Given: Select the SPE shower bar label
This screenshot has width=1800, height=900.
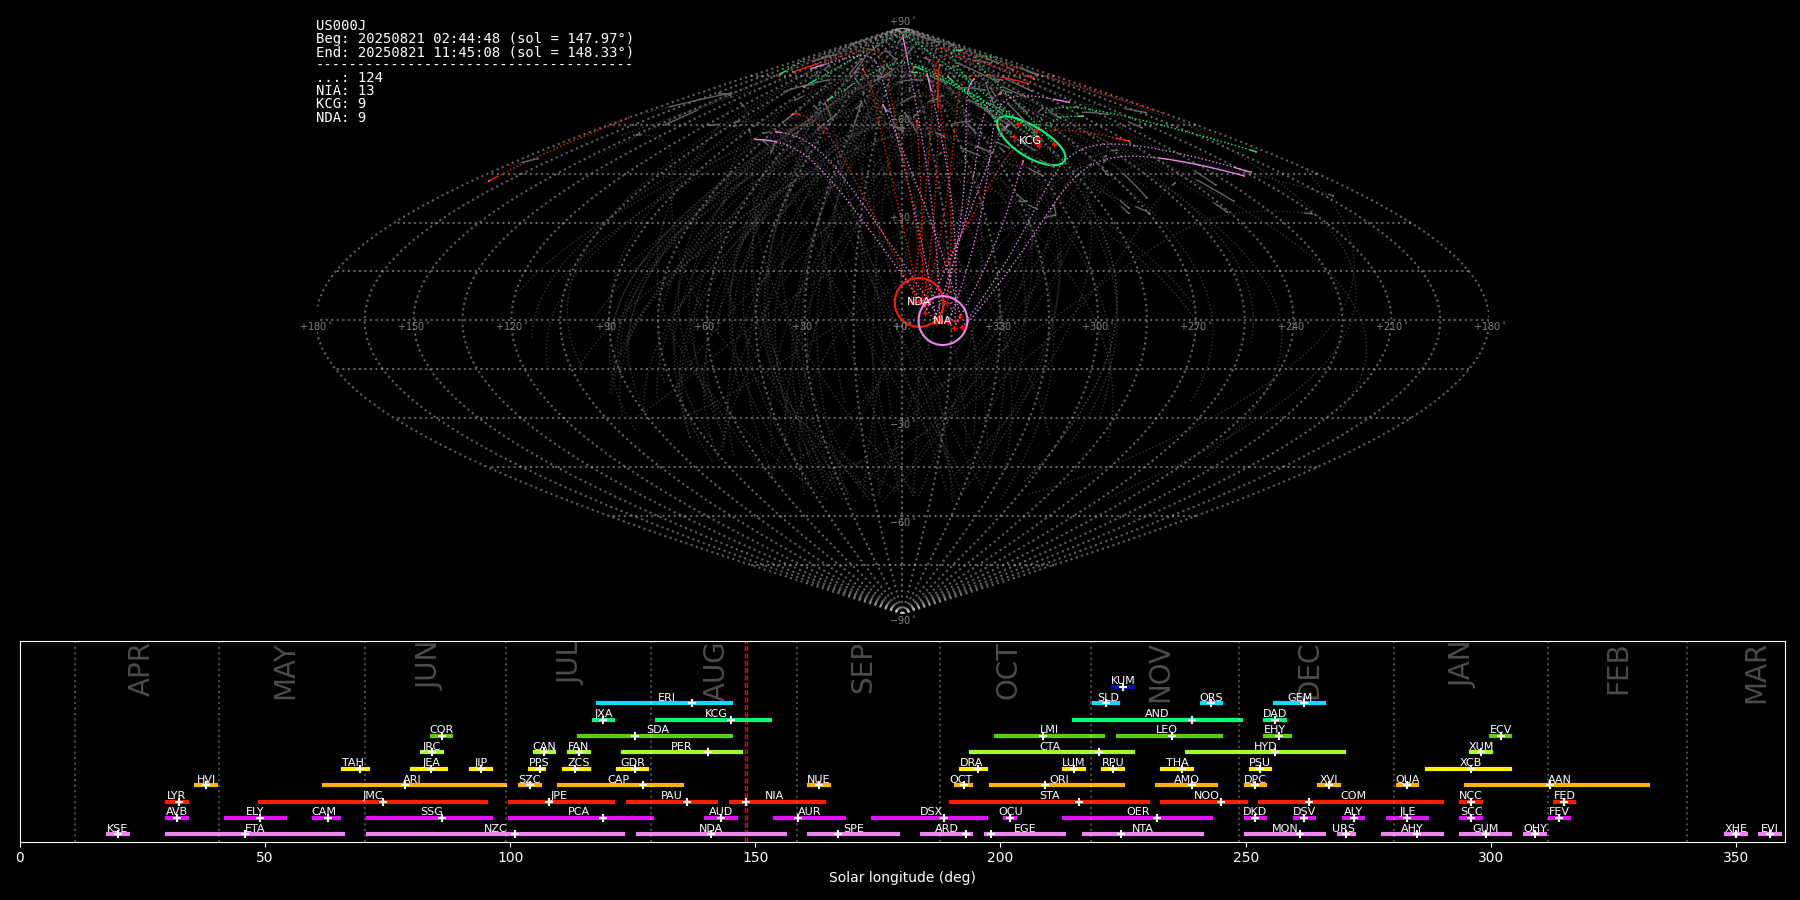Looking at the screenshot, I should (x=853, y=829).
